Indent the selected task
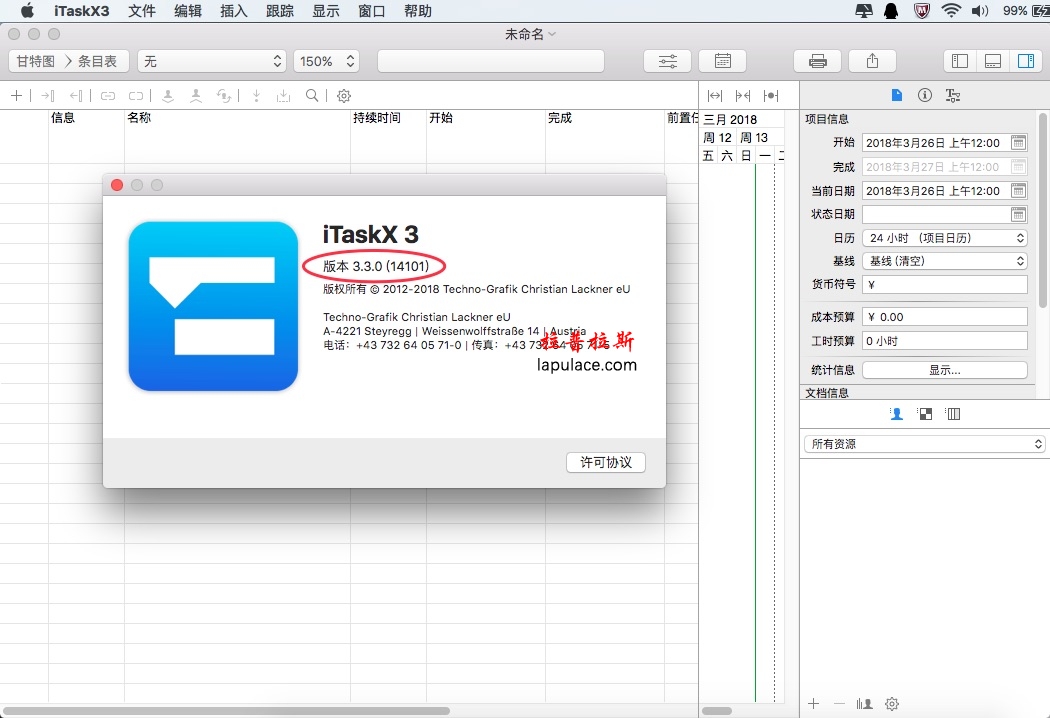This screenshot has height=718, width=1050. [48, 96]
